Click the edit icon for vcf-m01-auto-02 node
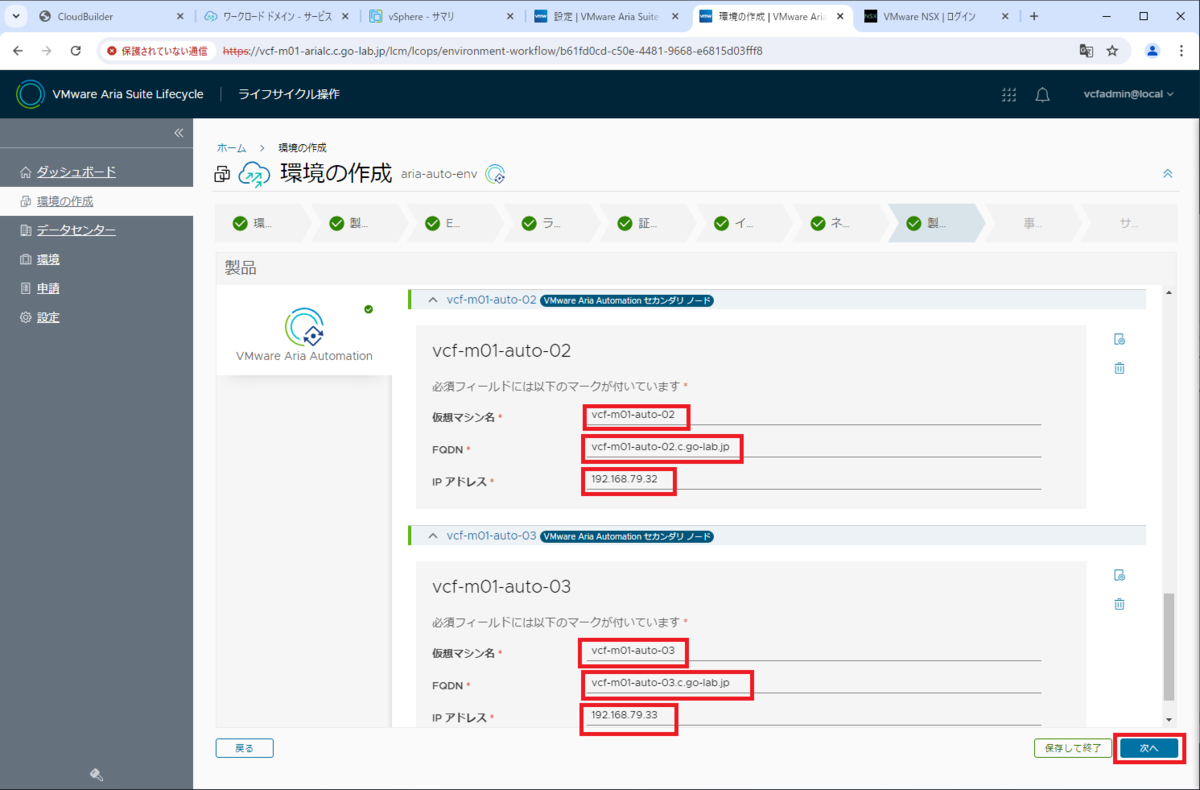This screenshot has width=1200, height=790. click(1119, 339)
